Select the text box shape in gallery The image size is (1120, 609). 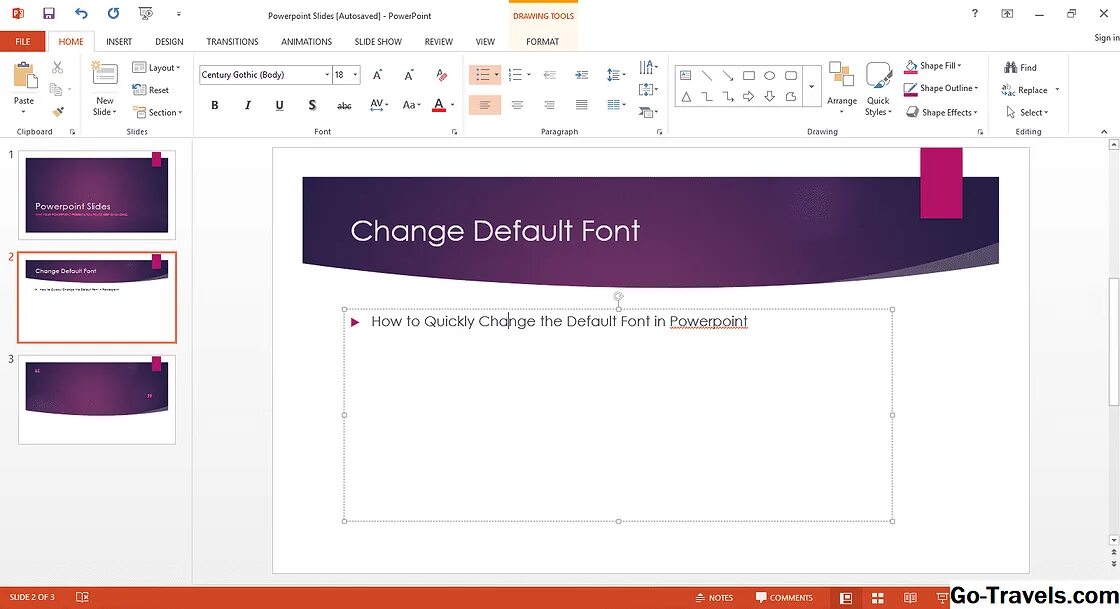pos(686,75)
